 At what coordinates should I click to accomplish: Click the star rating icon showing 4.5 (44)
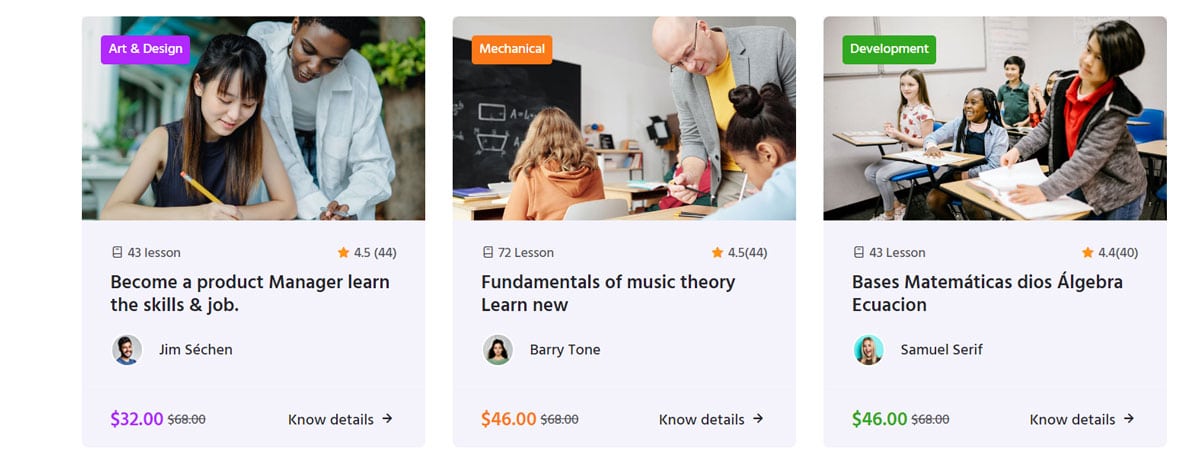pyautogui.click(x=343, y=253)
